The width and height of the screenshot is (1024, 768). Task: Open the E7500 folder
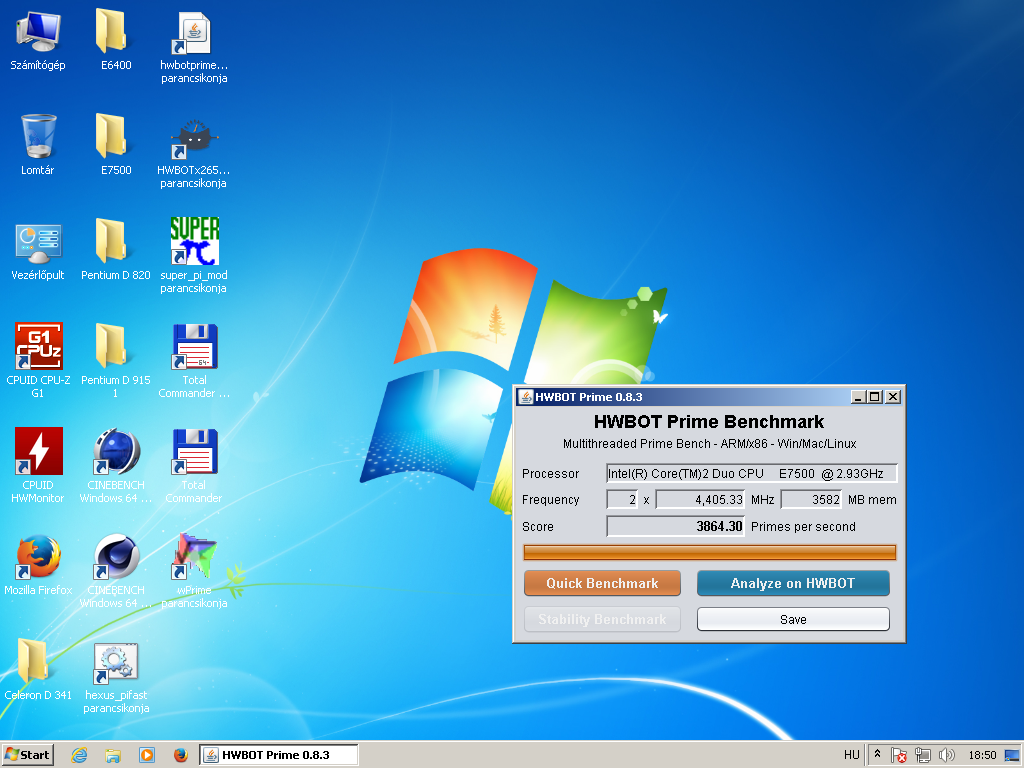[x=116, y=144]
